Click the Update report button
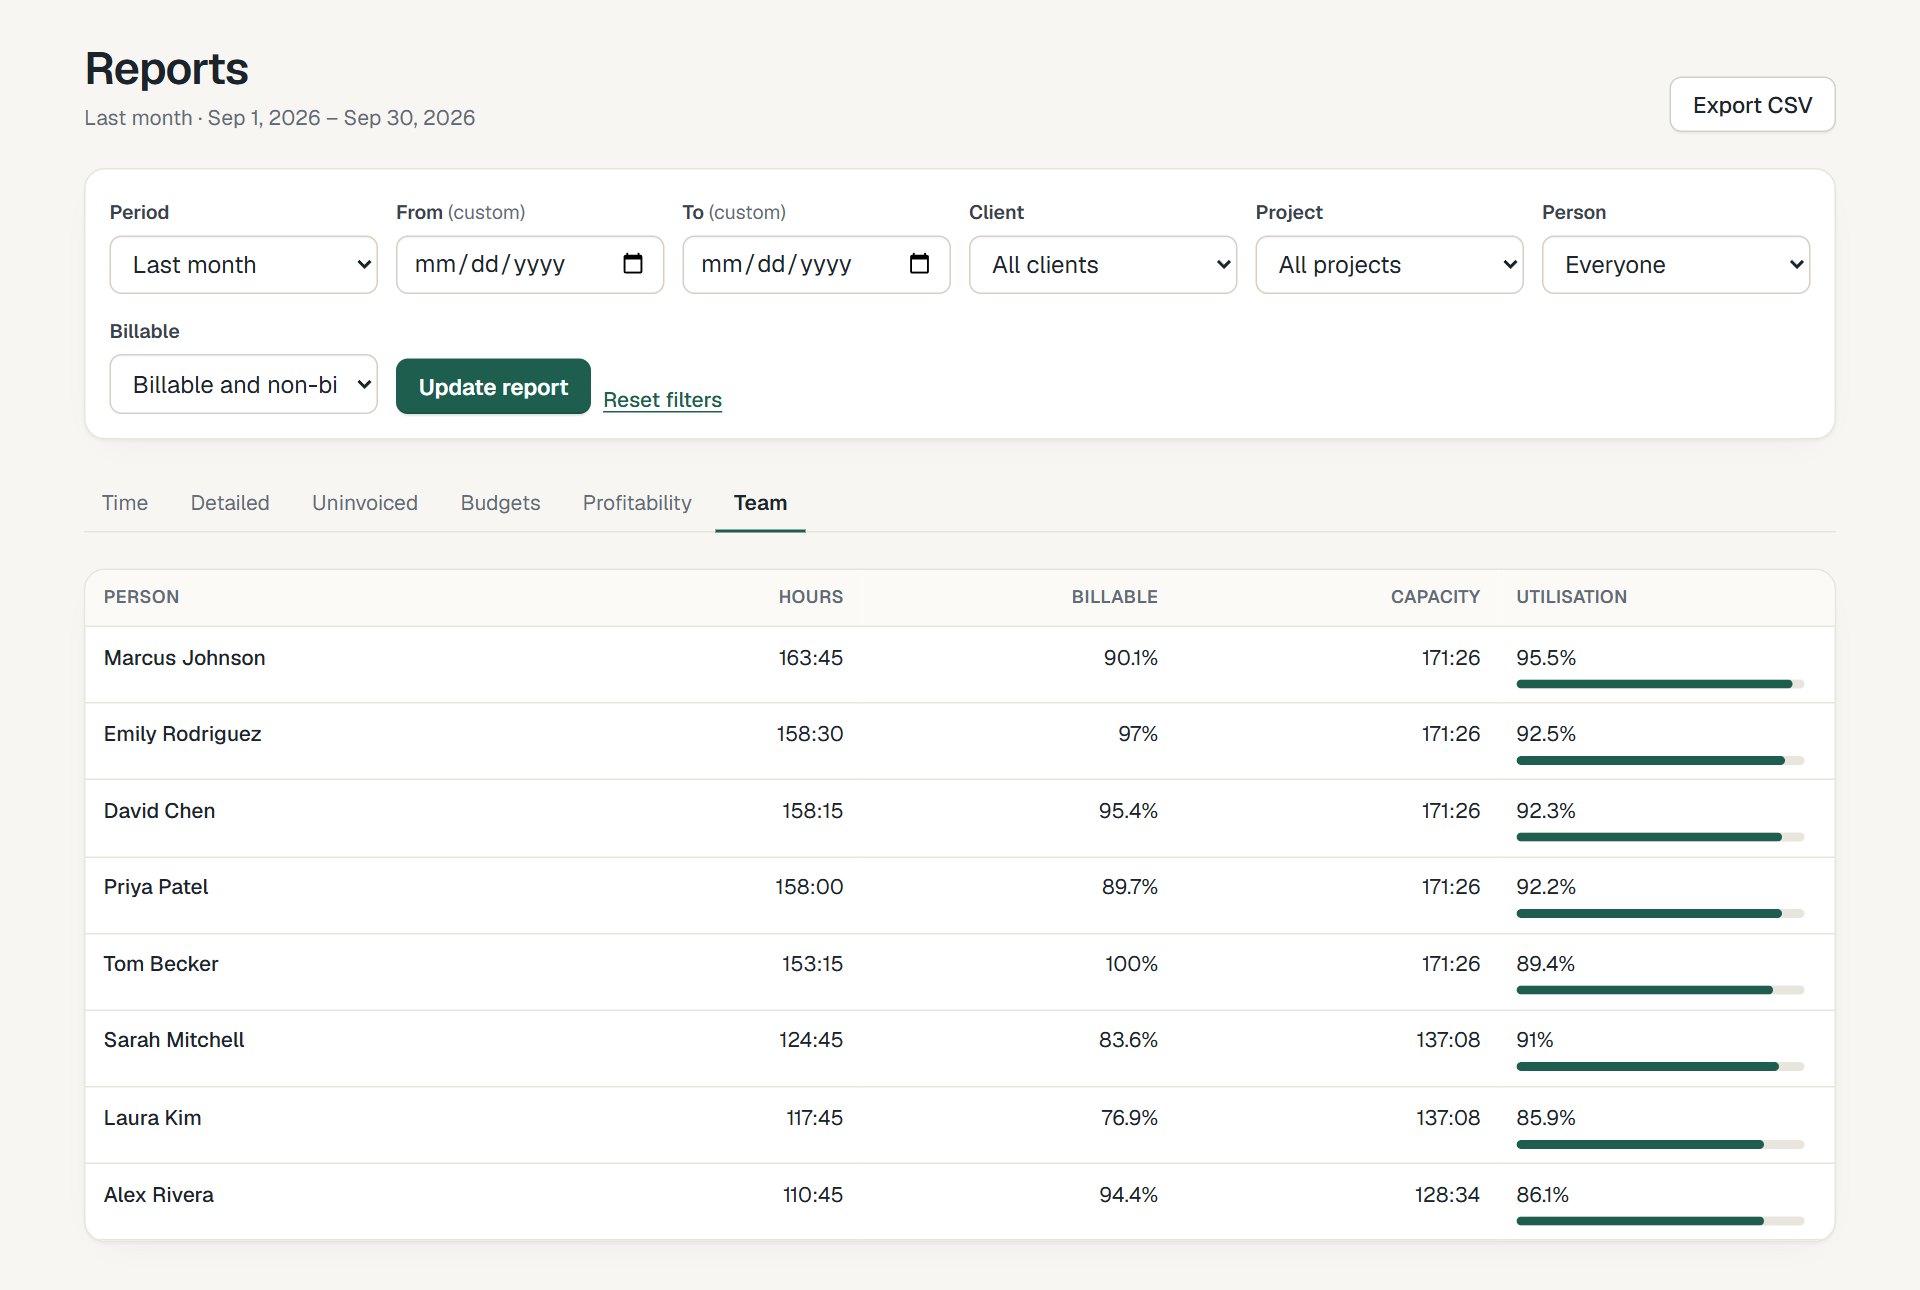Viewport: 1920px width, 1290px height. [493, 387]
